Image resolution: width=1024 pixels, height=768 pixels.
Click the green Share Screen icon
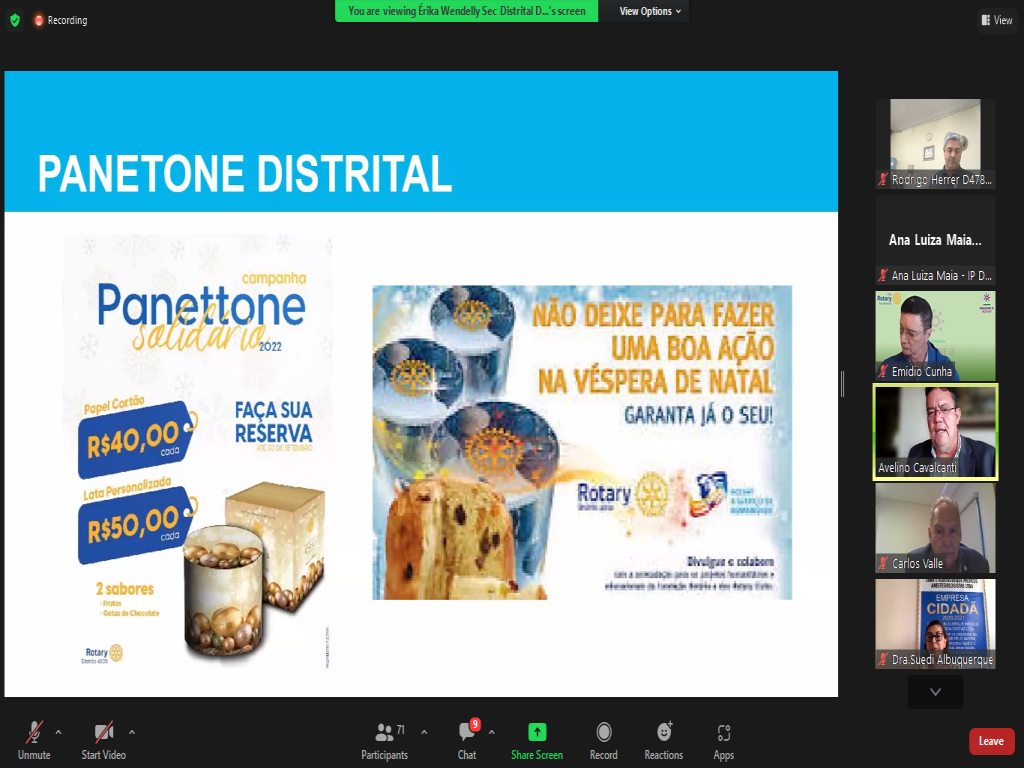click(537, 732)
